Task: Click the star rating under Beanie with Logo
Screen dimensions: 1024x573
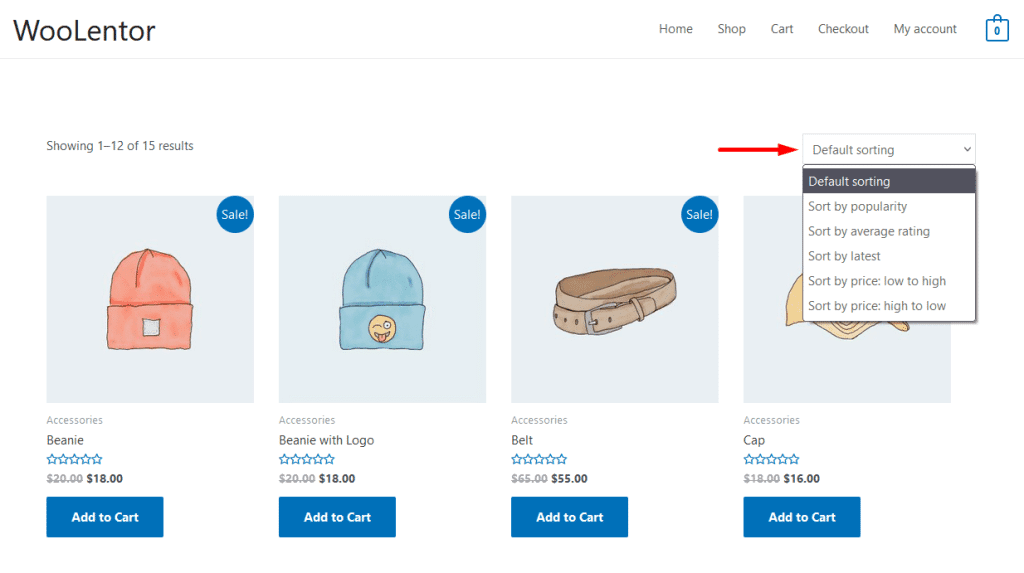Action: [x=307, y=460]
